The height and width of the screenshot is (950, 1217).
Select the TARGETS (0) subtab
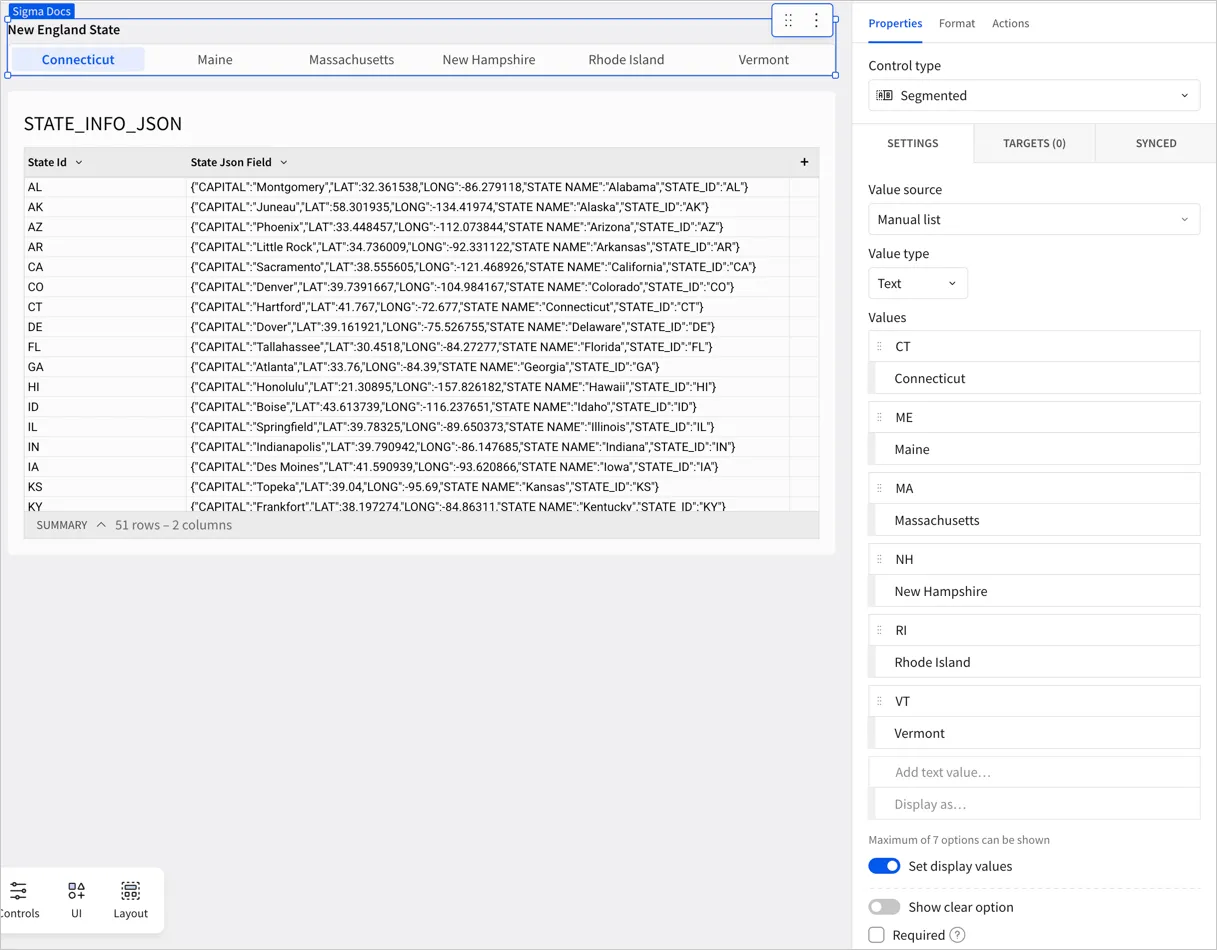[x=1034, y=143]
